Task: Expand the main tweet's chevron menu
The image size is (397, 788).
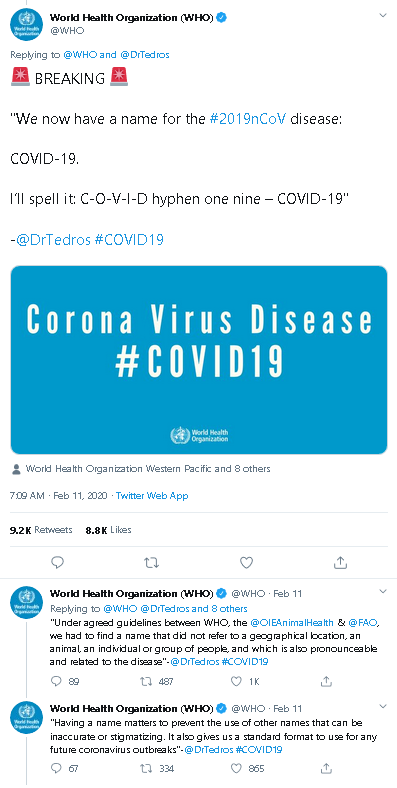Action: pyautogui.click(x=383, y=16)
